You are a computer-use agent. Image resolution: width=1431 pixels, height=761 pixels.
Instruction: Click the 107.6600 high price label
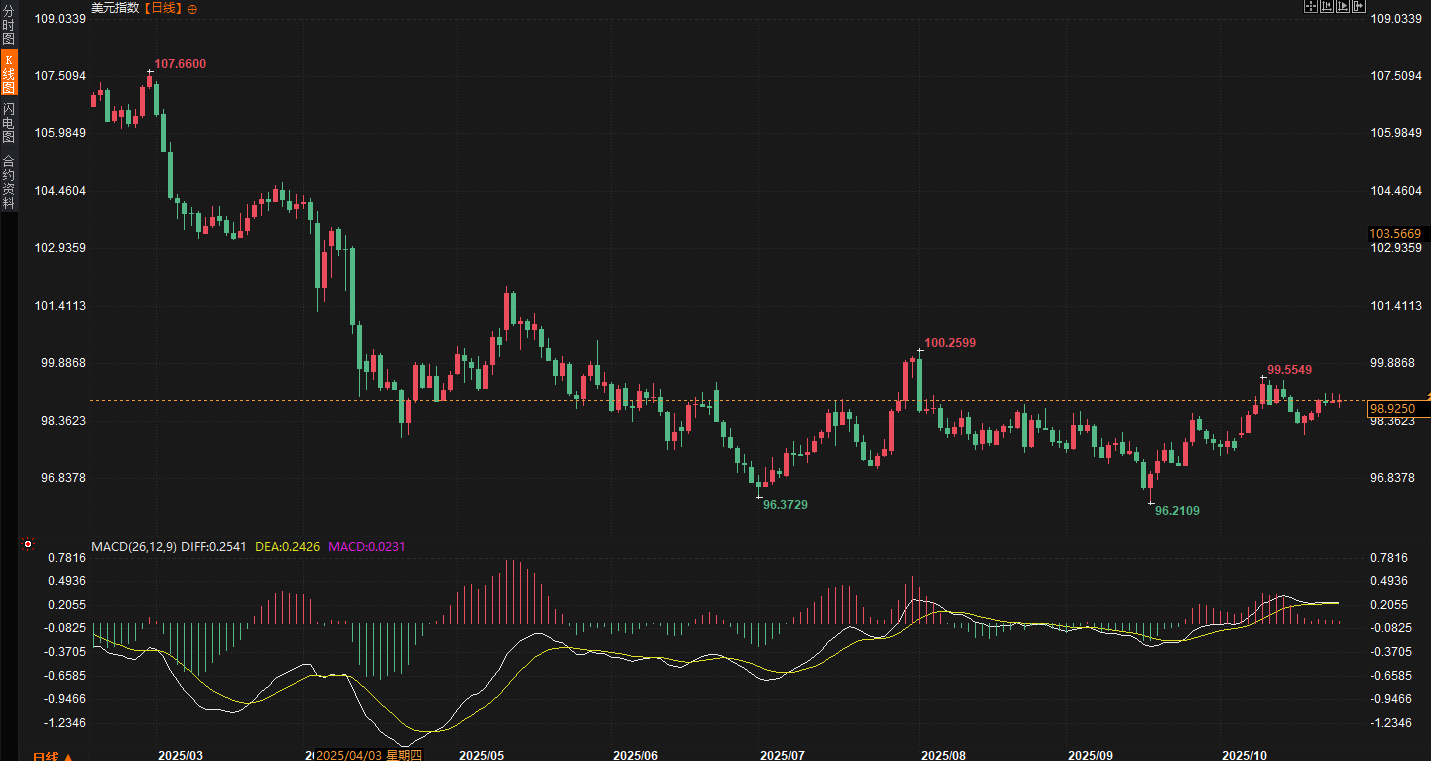point(180,63)
